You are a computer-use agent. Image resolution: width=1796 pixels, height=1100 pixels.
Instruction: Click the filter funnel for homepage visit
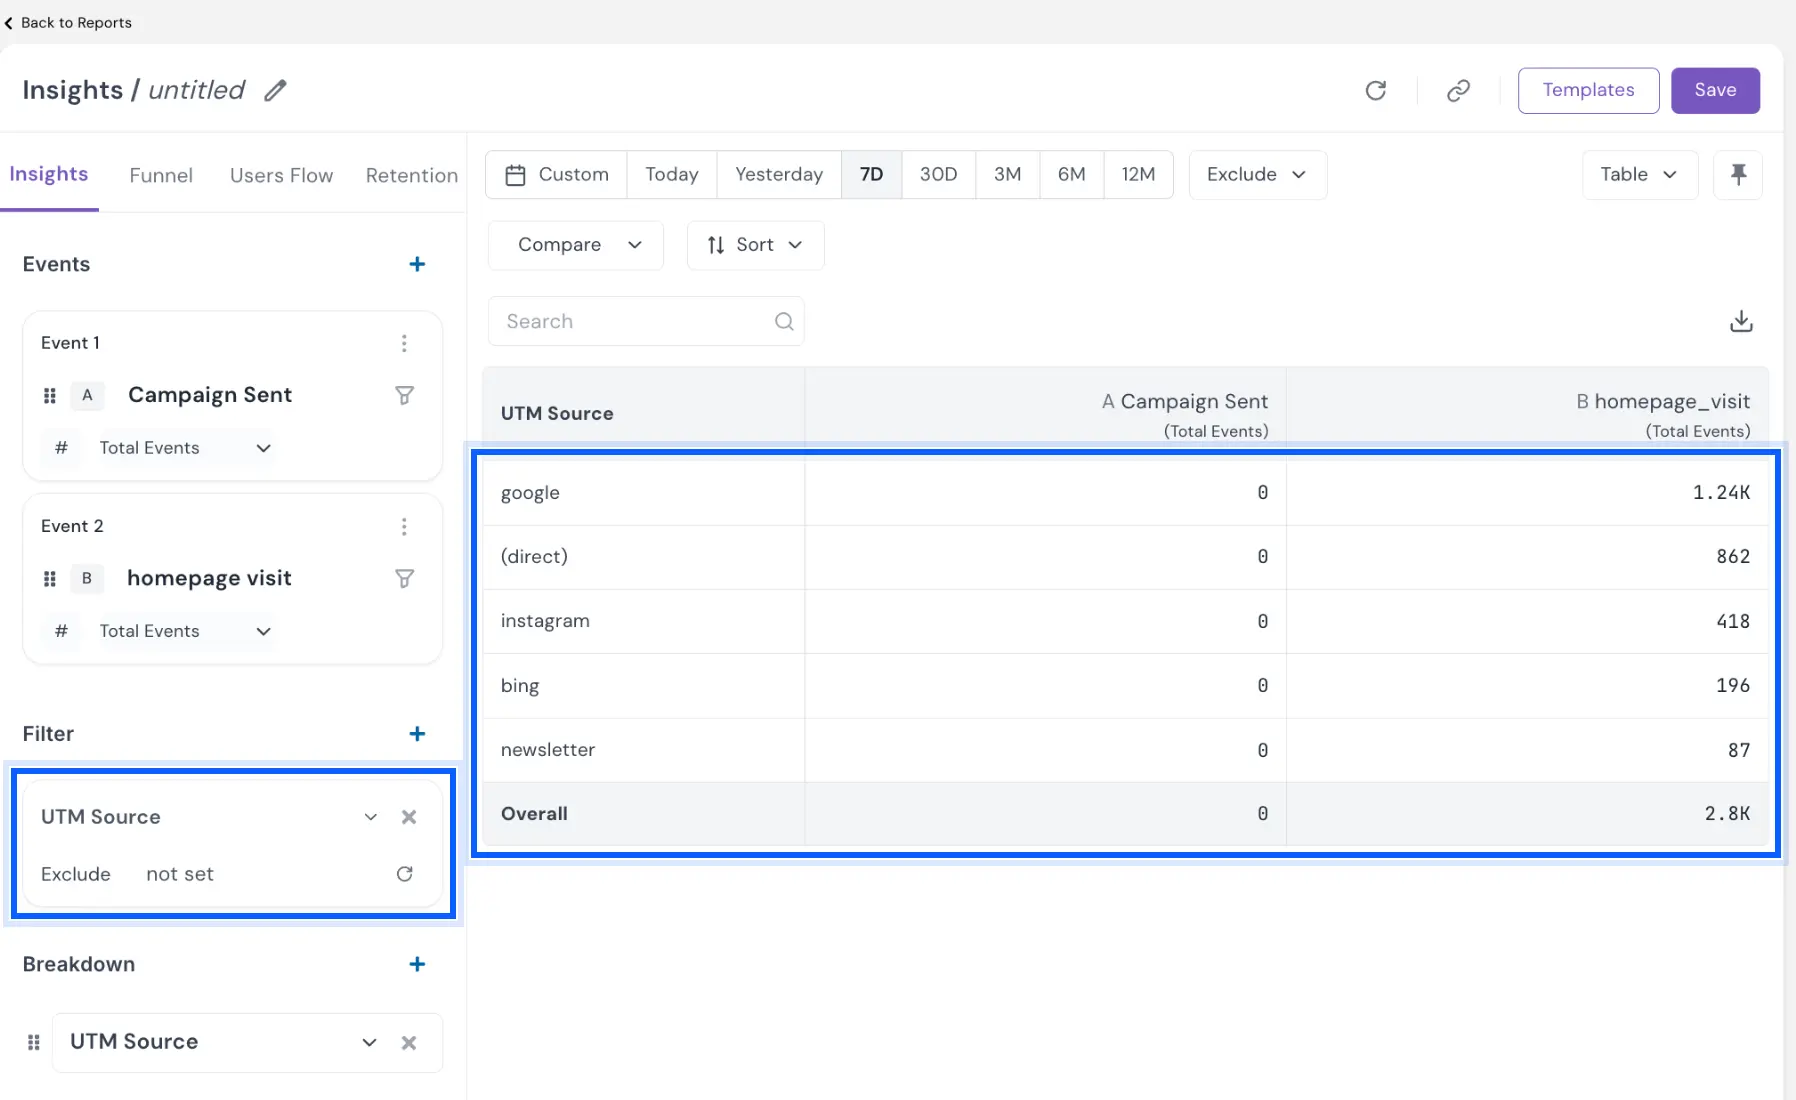(x=404, y=578)
